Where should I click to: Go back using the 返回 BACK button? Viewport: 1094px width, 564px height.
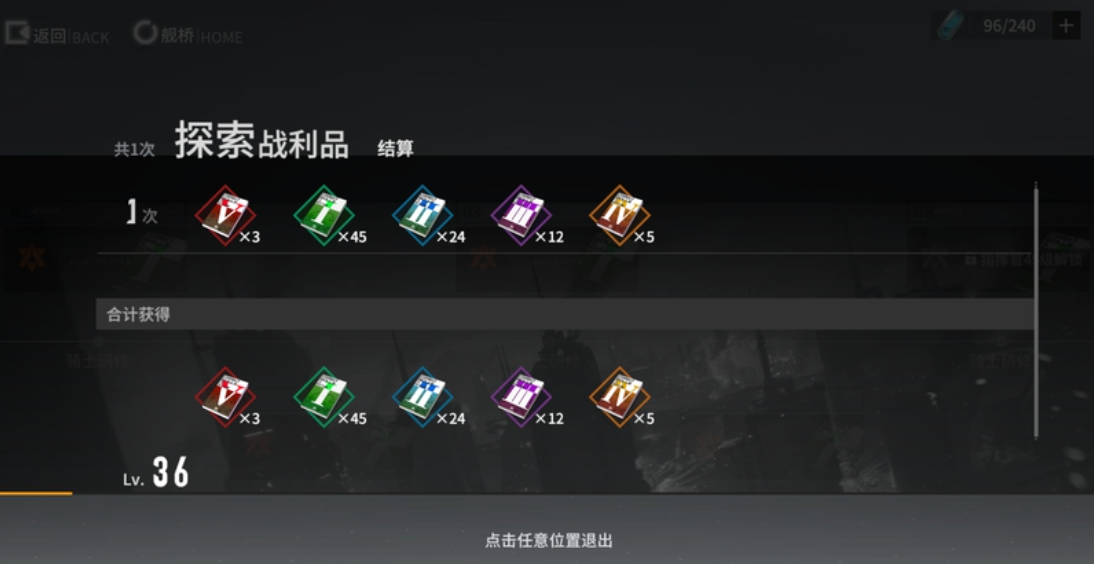(57, 35)
